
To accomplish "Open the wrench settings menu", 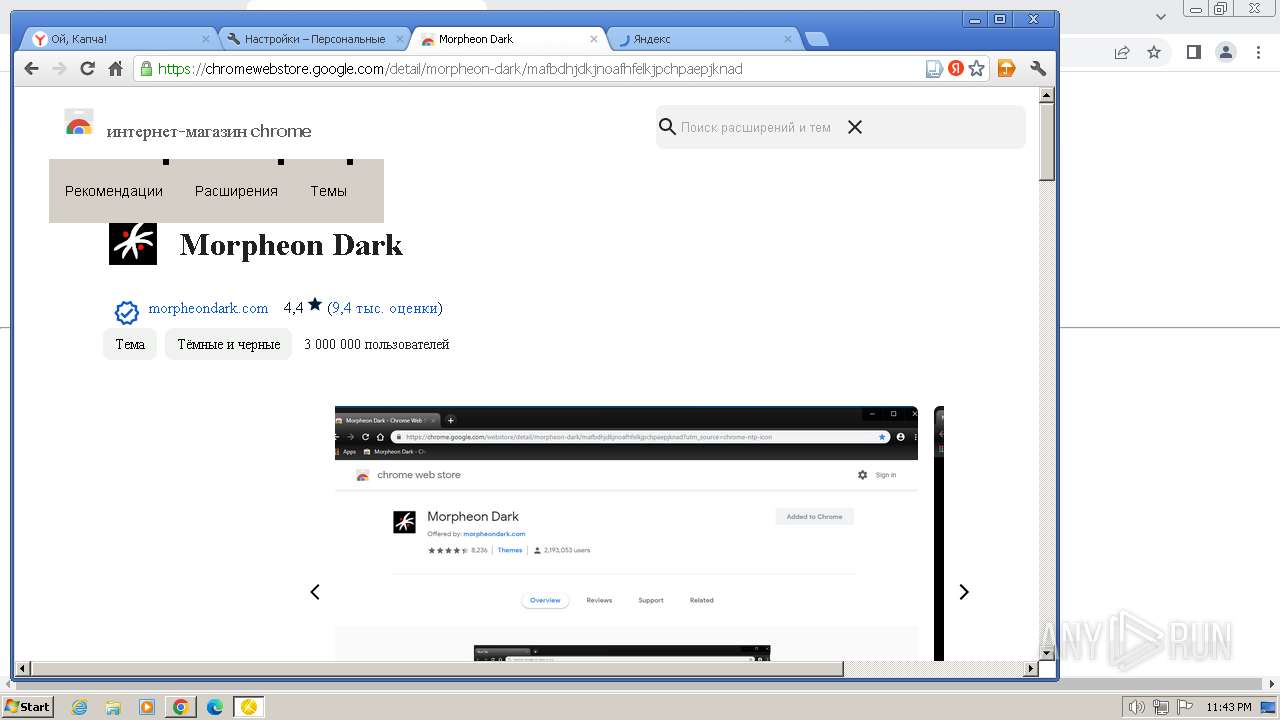I will click(1038, 69).
